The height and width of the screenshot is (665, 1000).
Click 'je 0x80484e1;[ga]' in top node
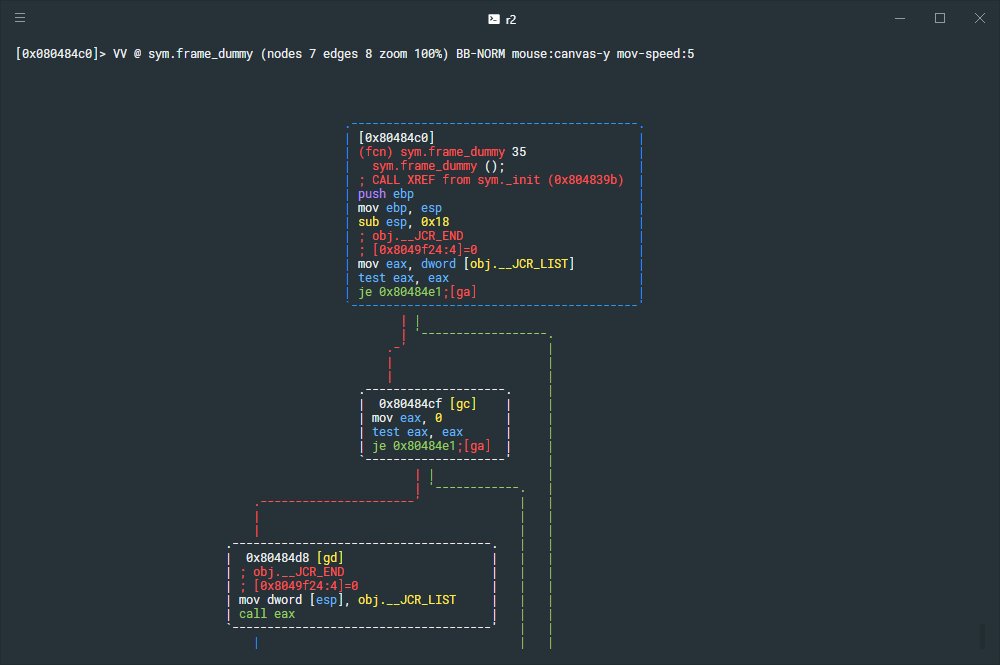point(417,292)
